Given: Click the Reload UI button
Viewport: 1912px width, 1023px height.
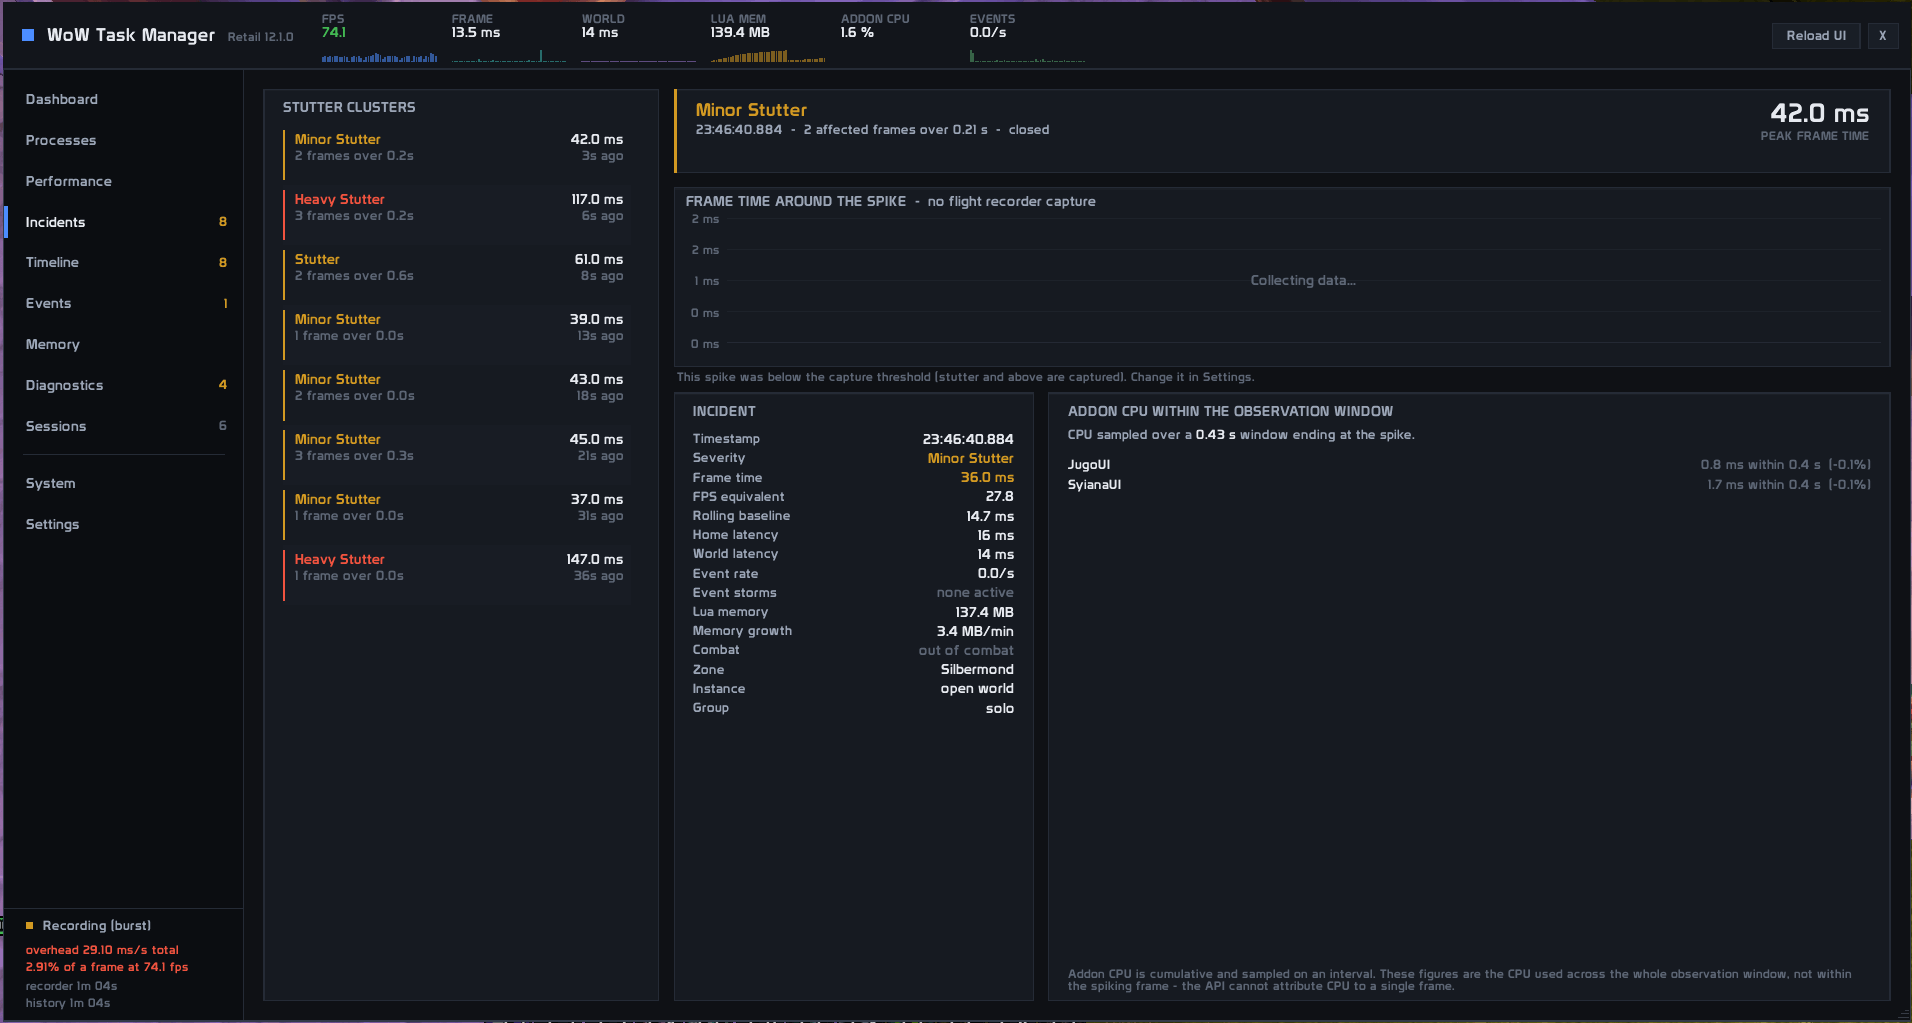Looking at the screenshot, I should tap(1816, 36).
